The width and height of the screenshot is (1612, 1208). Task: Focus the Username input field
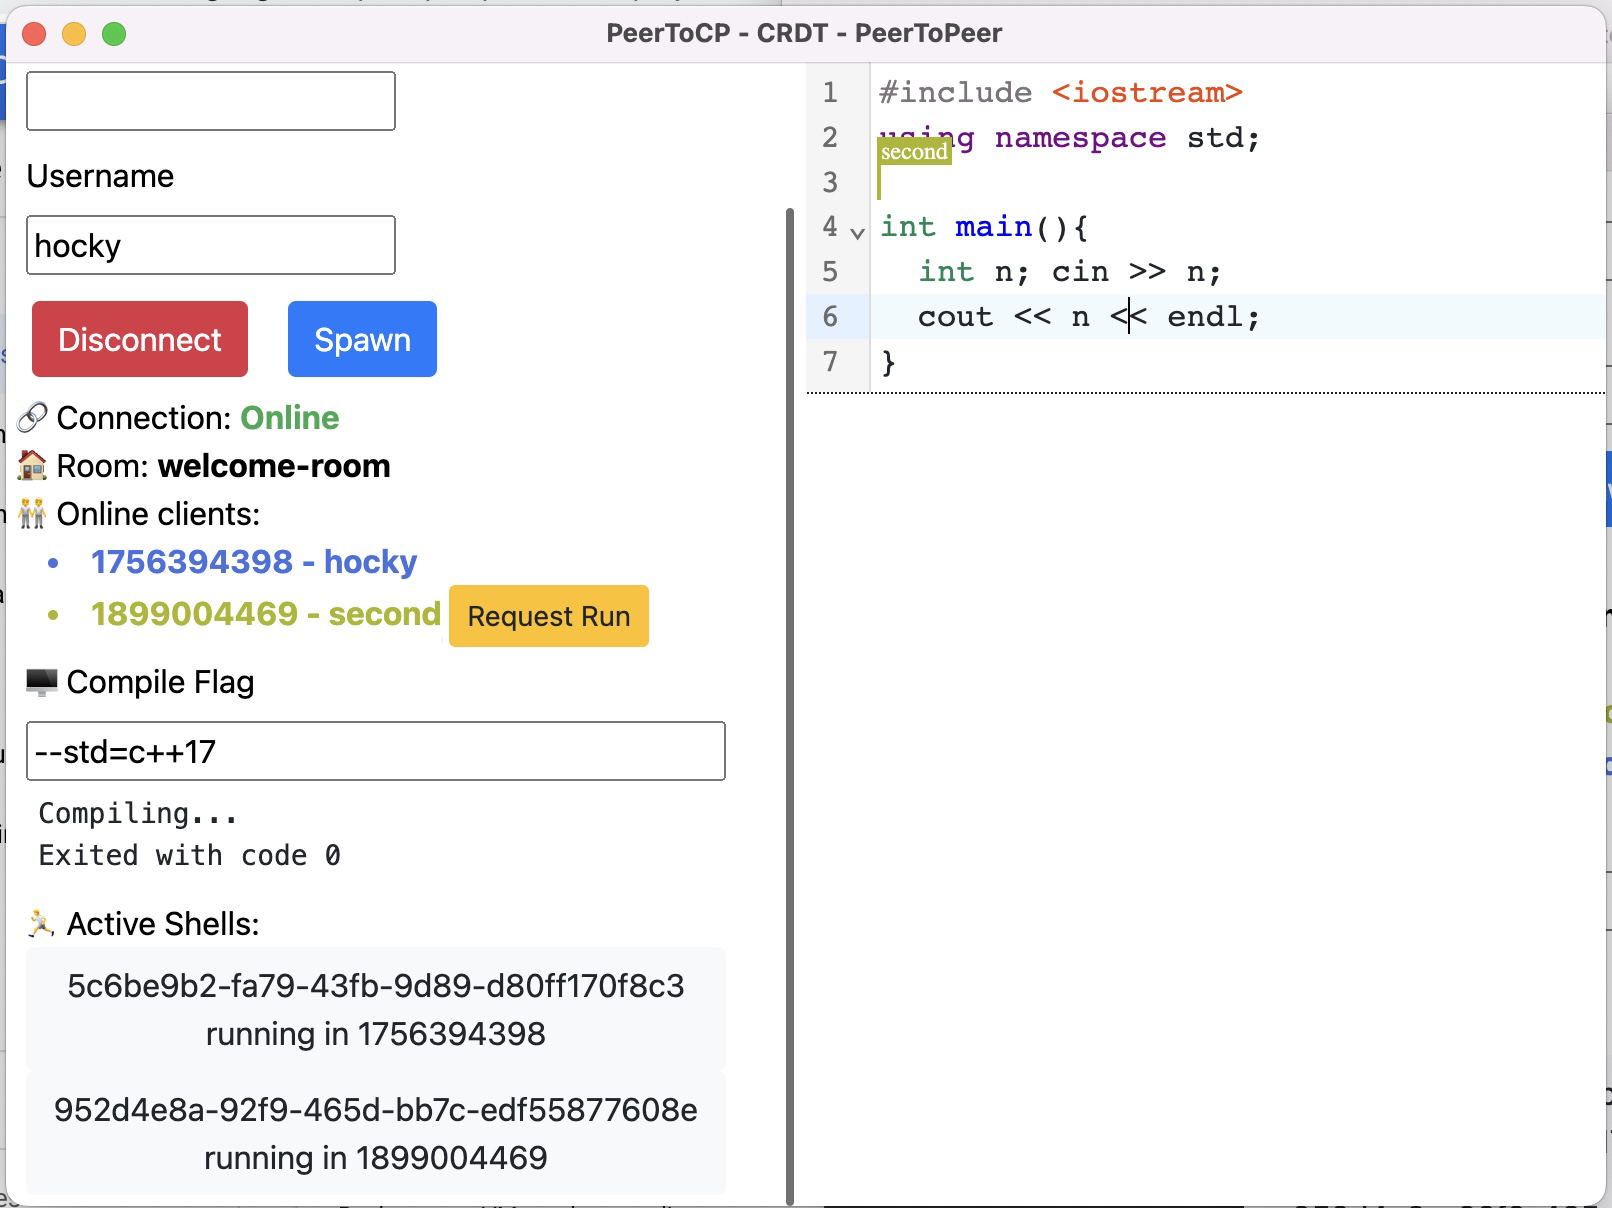tap(210, 245)
